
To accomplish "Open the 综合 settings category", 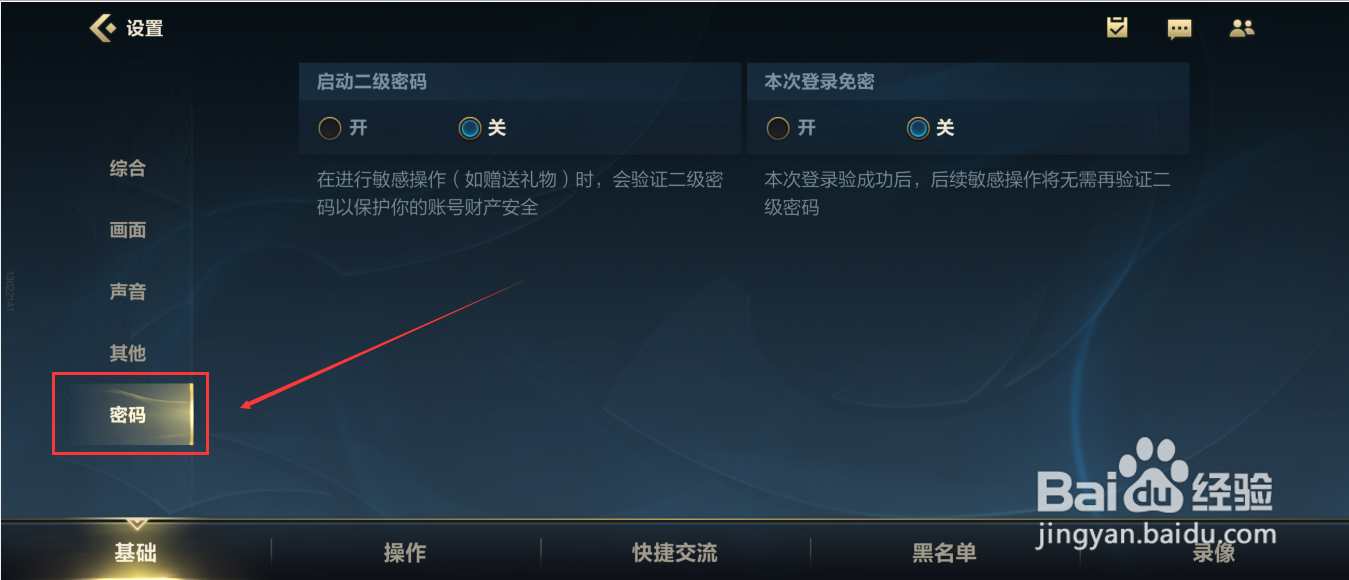I will coord(128,168).
